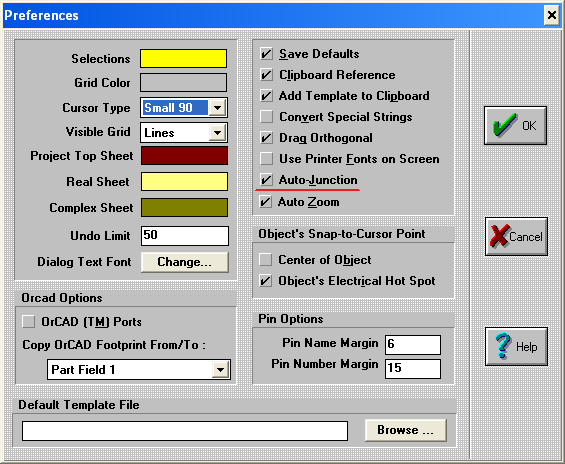
Task: Pick the yellow Selections color swatch
Action: pyautogui.click(x=183, y=58)
